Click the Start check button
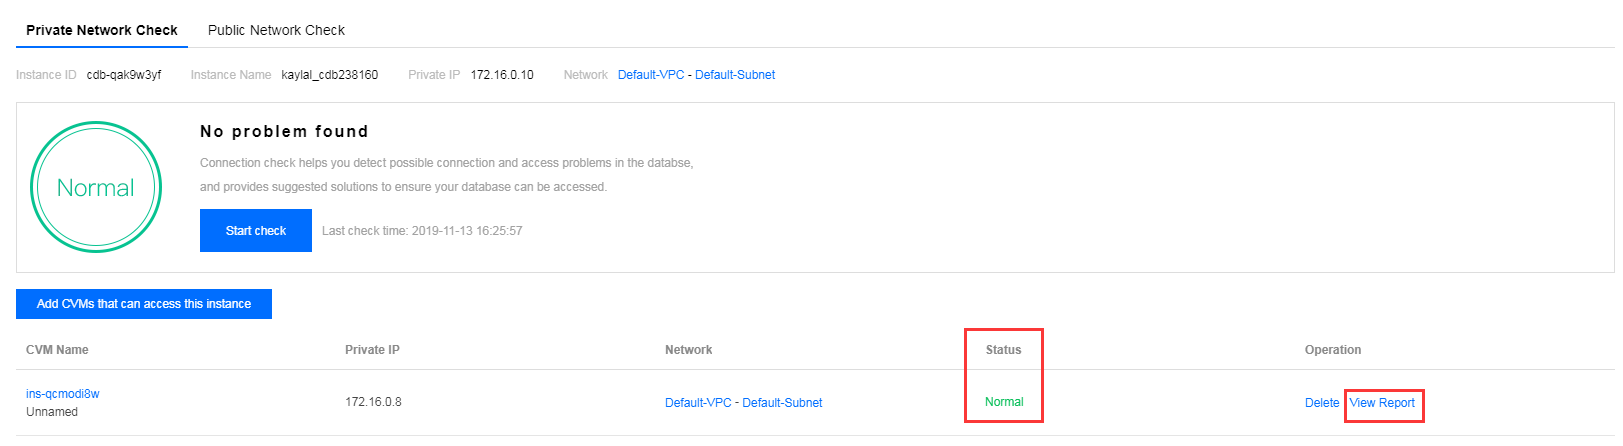1623x446 pixels. pos(256,230)
